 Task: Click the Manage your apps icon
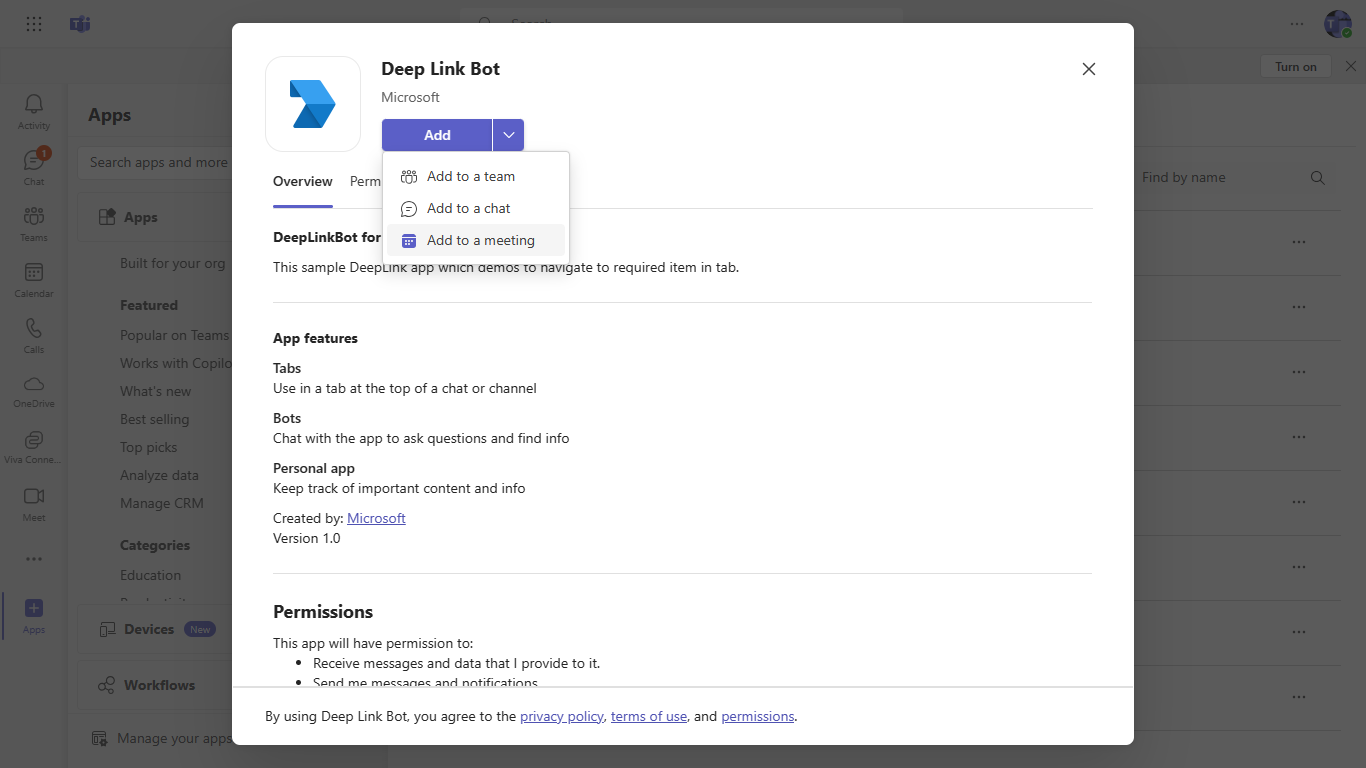coord(100,739)
